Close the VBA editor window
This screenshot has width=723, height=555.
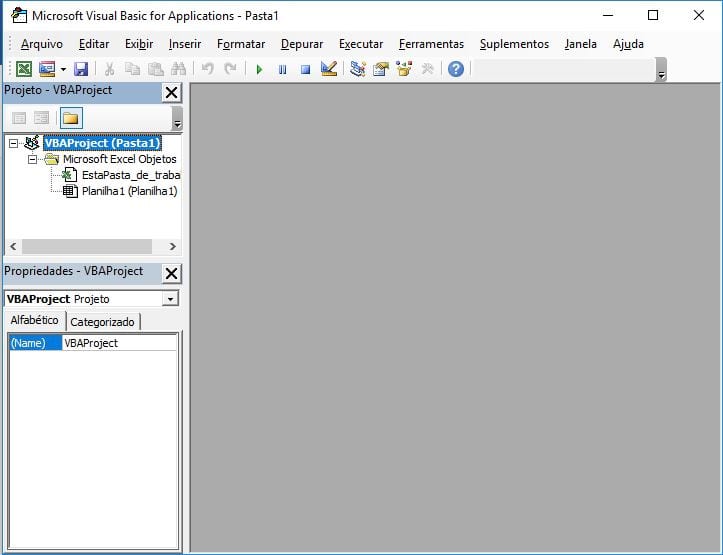[x=699, y=15]
